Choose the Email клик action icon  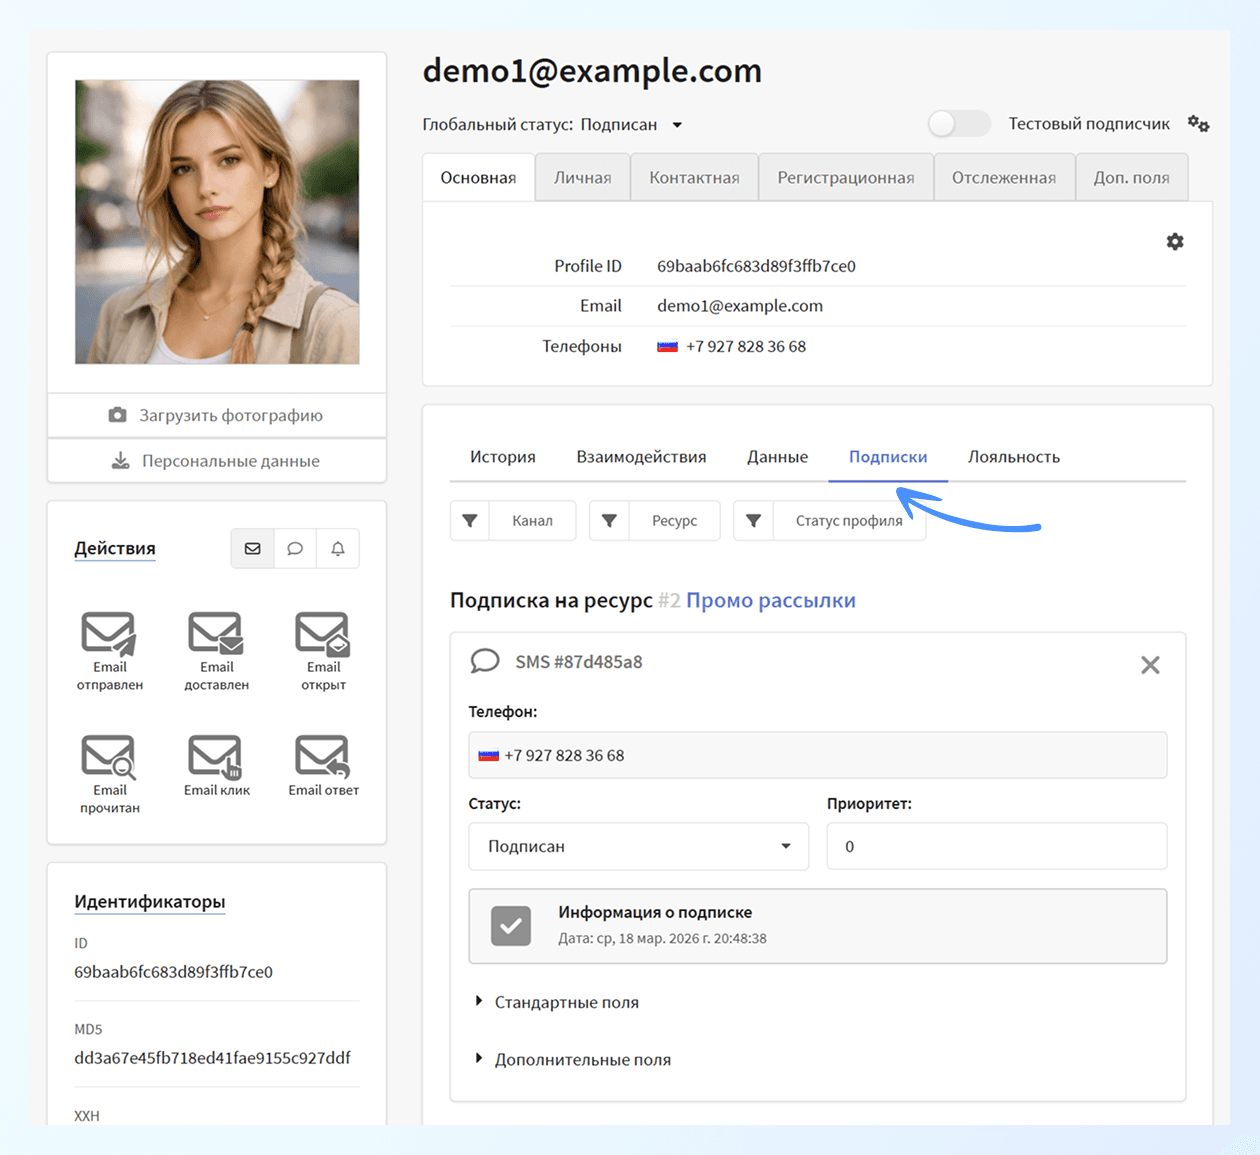(x=216, y=757)
